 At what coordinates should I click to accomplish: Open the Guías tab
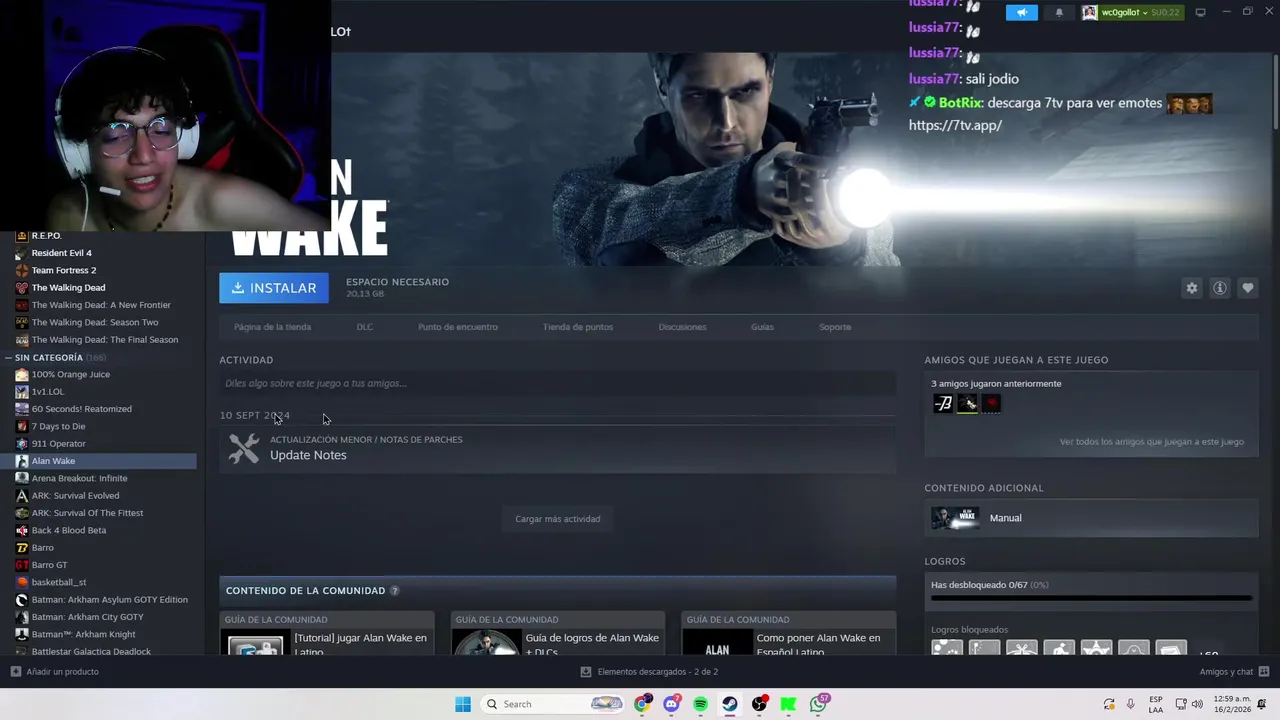762,327
